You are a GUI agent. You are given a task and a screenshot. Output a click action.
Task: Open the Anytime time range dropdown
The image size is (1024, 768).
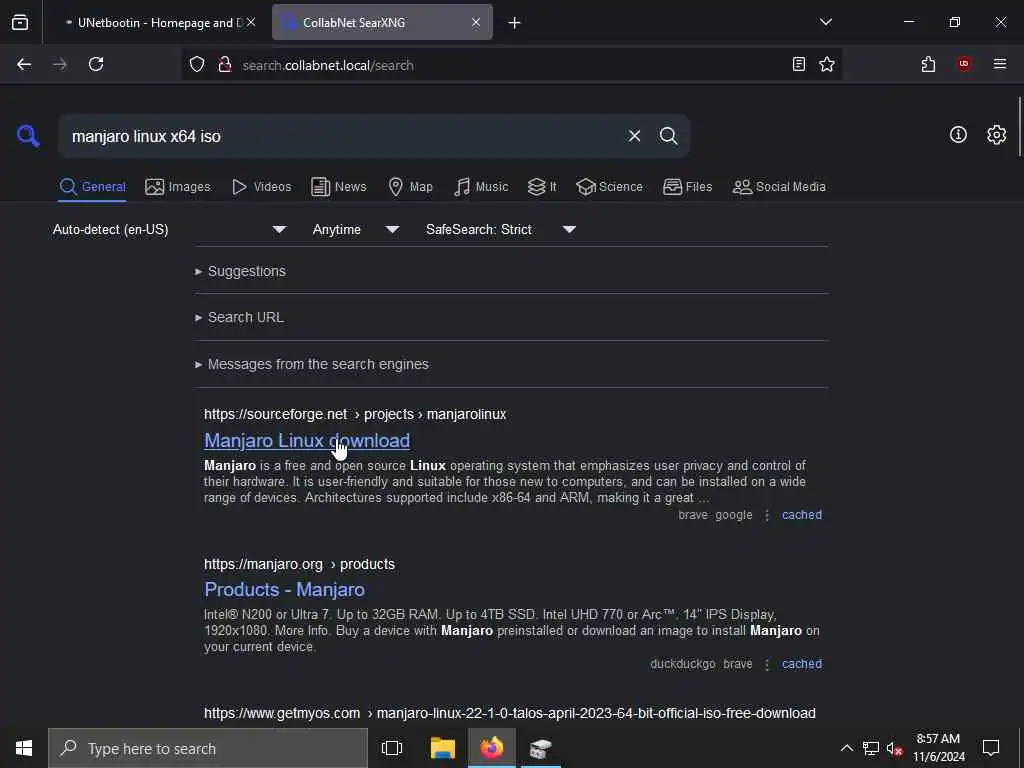tap(356, 229)
